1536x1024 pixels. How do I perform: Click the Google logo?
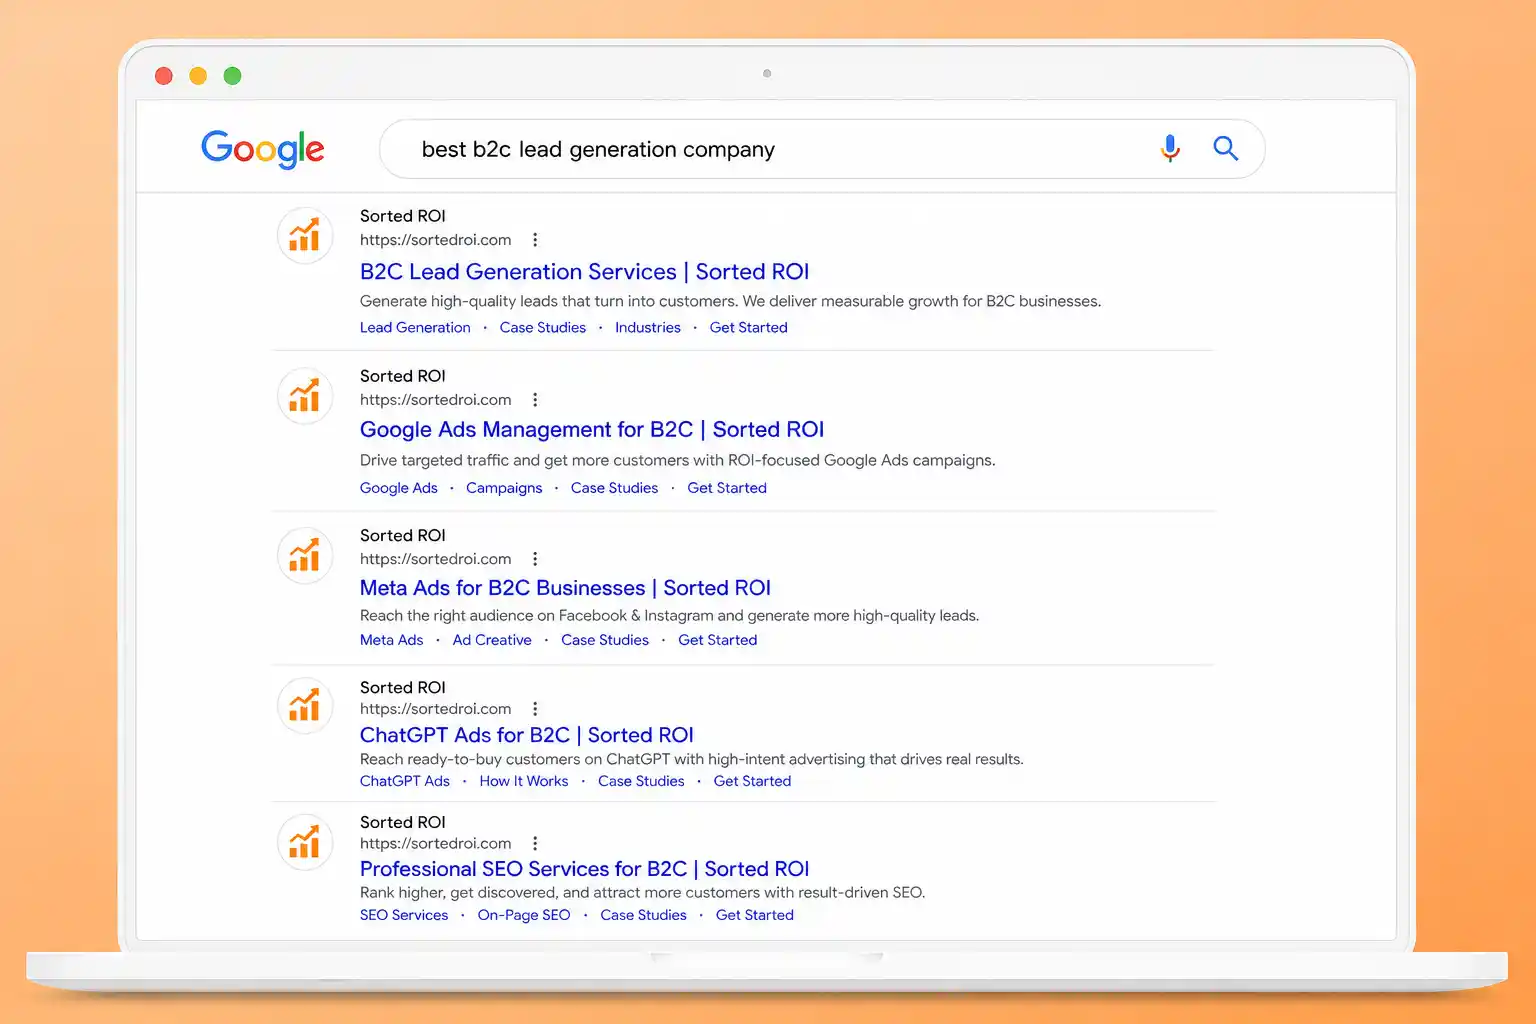point(263,149)
